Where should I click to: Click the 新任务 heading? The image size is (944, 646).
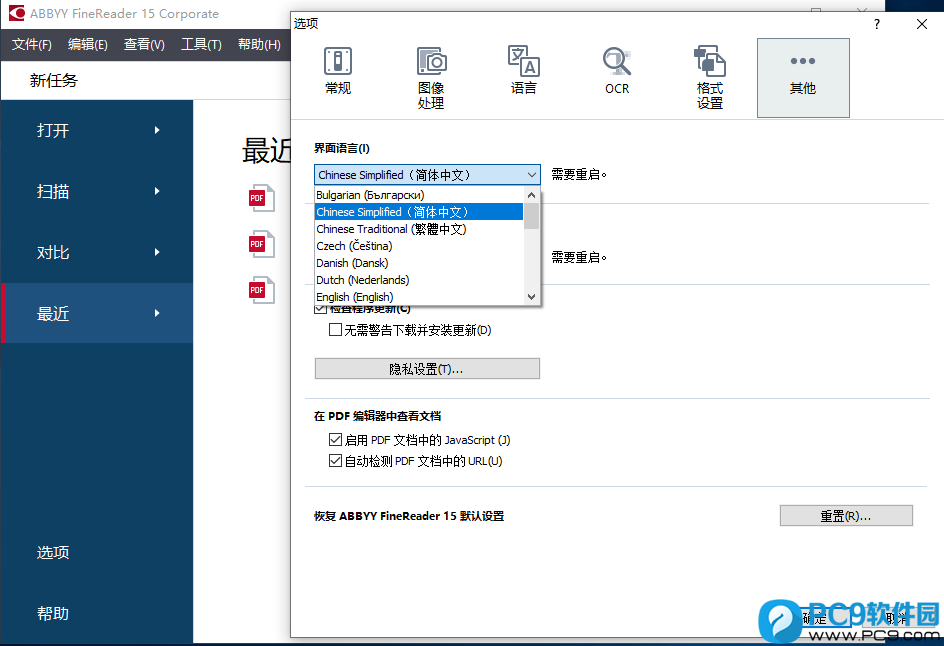(x=54, y=81)
